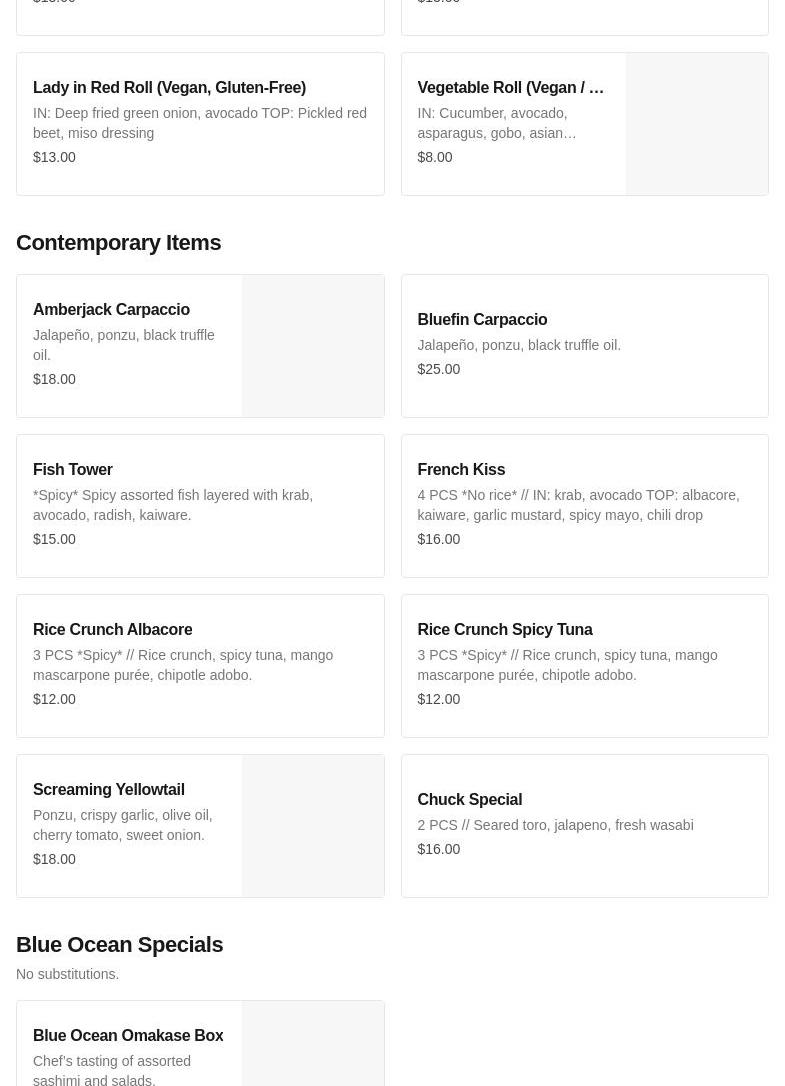The image size is (785, 1086).
Task: Click the $13.00 Lady in Red Roll price
Action: (54, 157)
